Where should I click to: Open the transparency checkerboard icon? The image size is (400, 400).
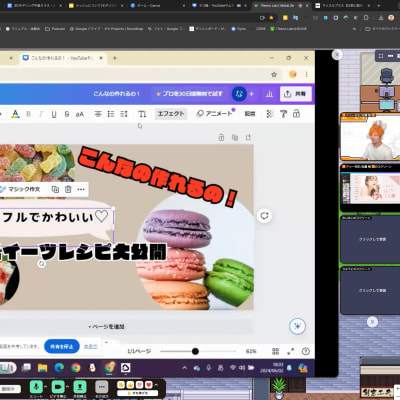[270, 114]
